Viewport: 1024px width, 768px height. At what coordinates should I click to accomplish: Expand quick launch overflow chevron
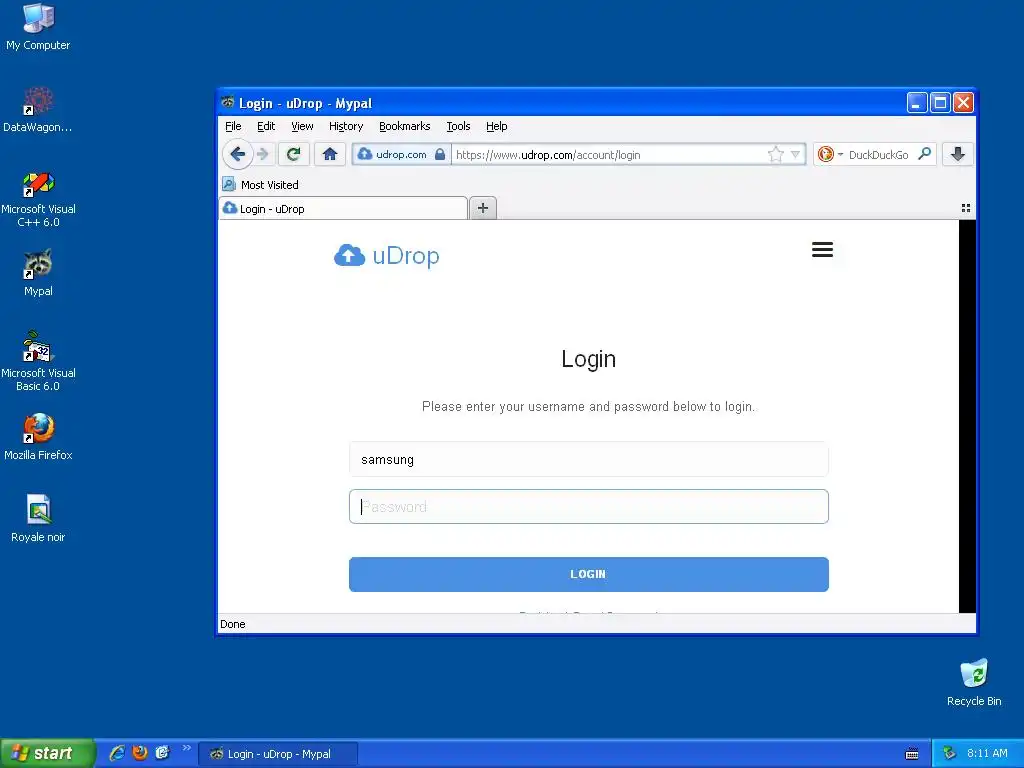(x=186, y=748)
